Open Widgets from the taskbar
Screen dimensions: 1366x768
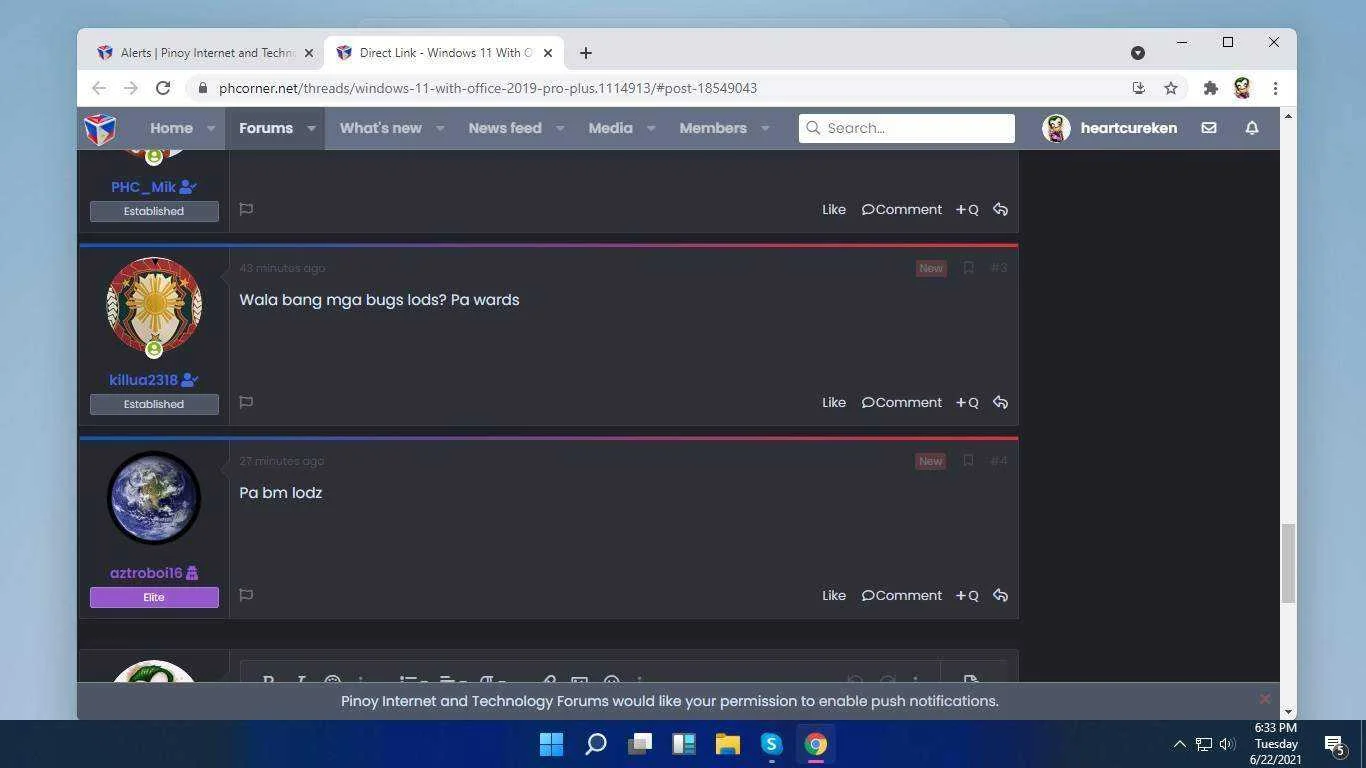click(x=684, y=744)
